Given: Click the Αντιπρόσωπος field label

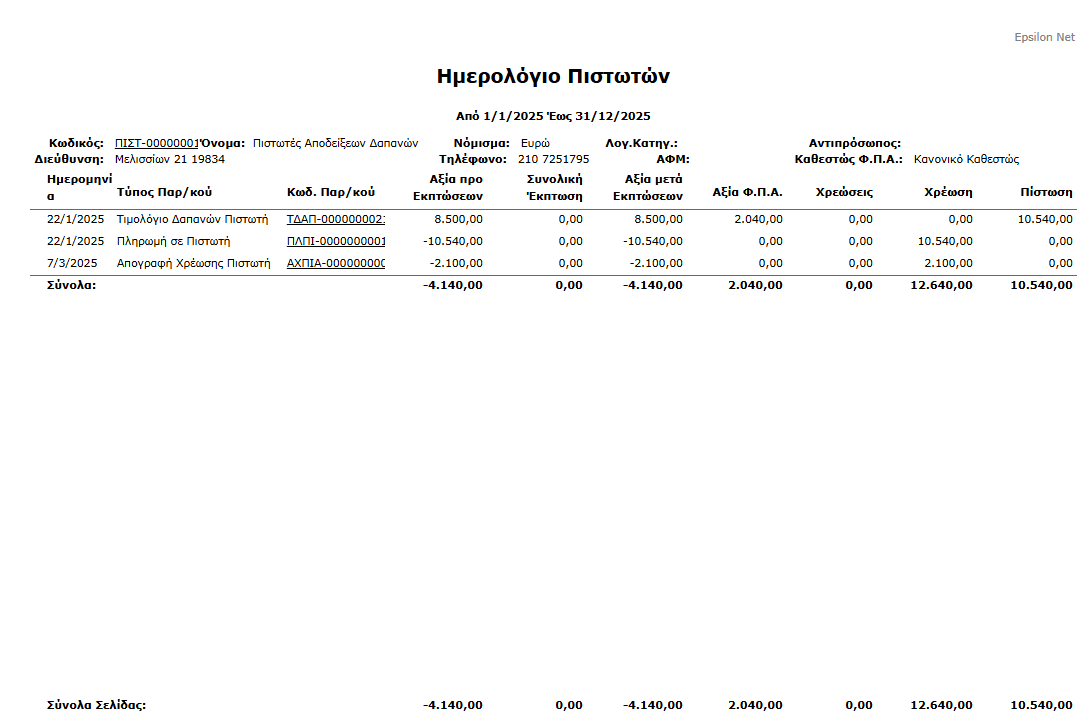Looking at the screenshot, I should point(855,143).
